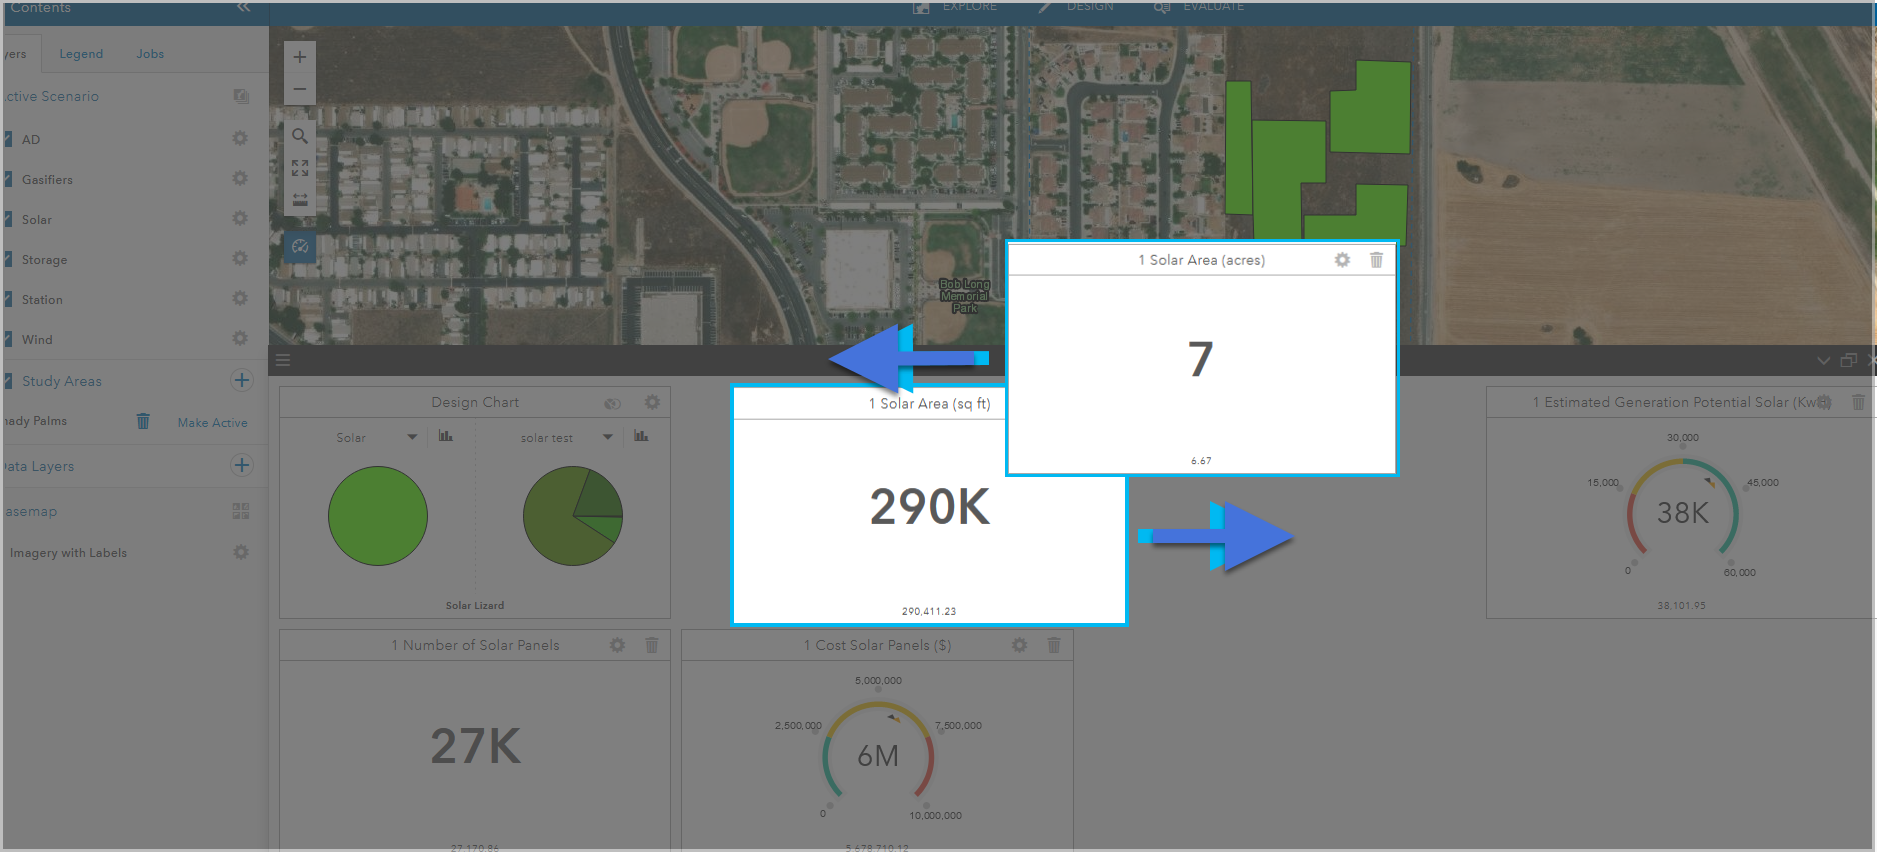The image size is (1877, 852).
Task: Open the Solar dropdown in Design Chart
Action: (412, 437)
